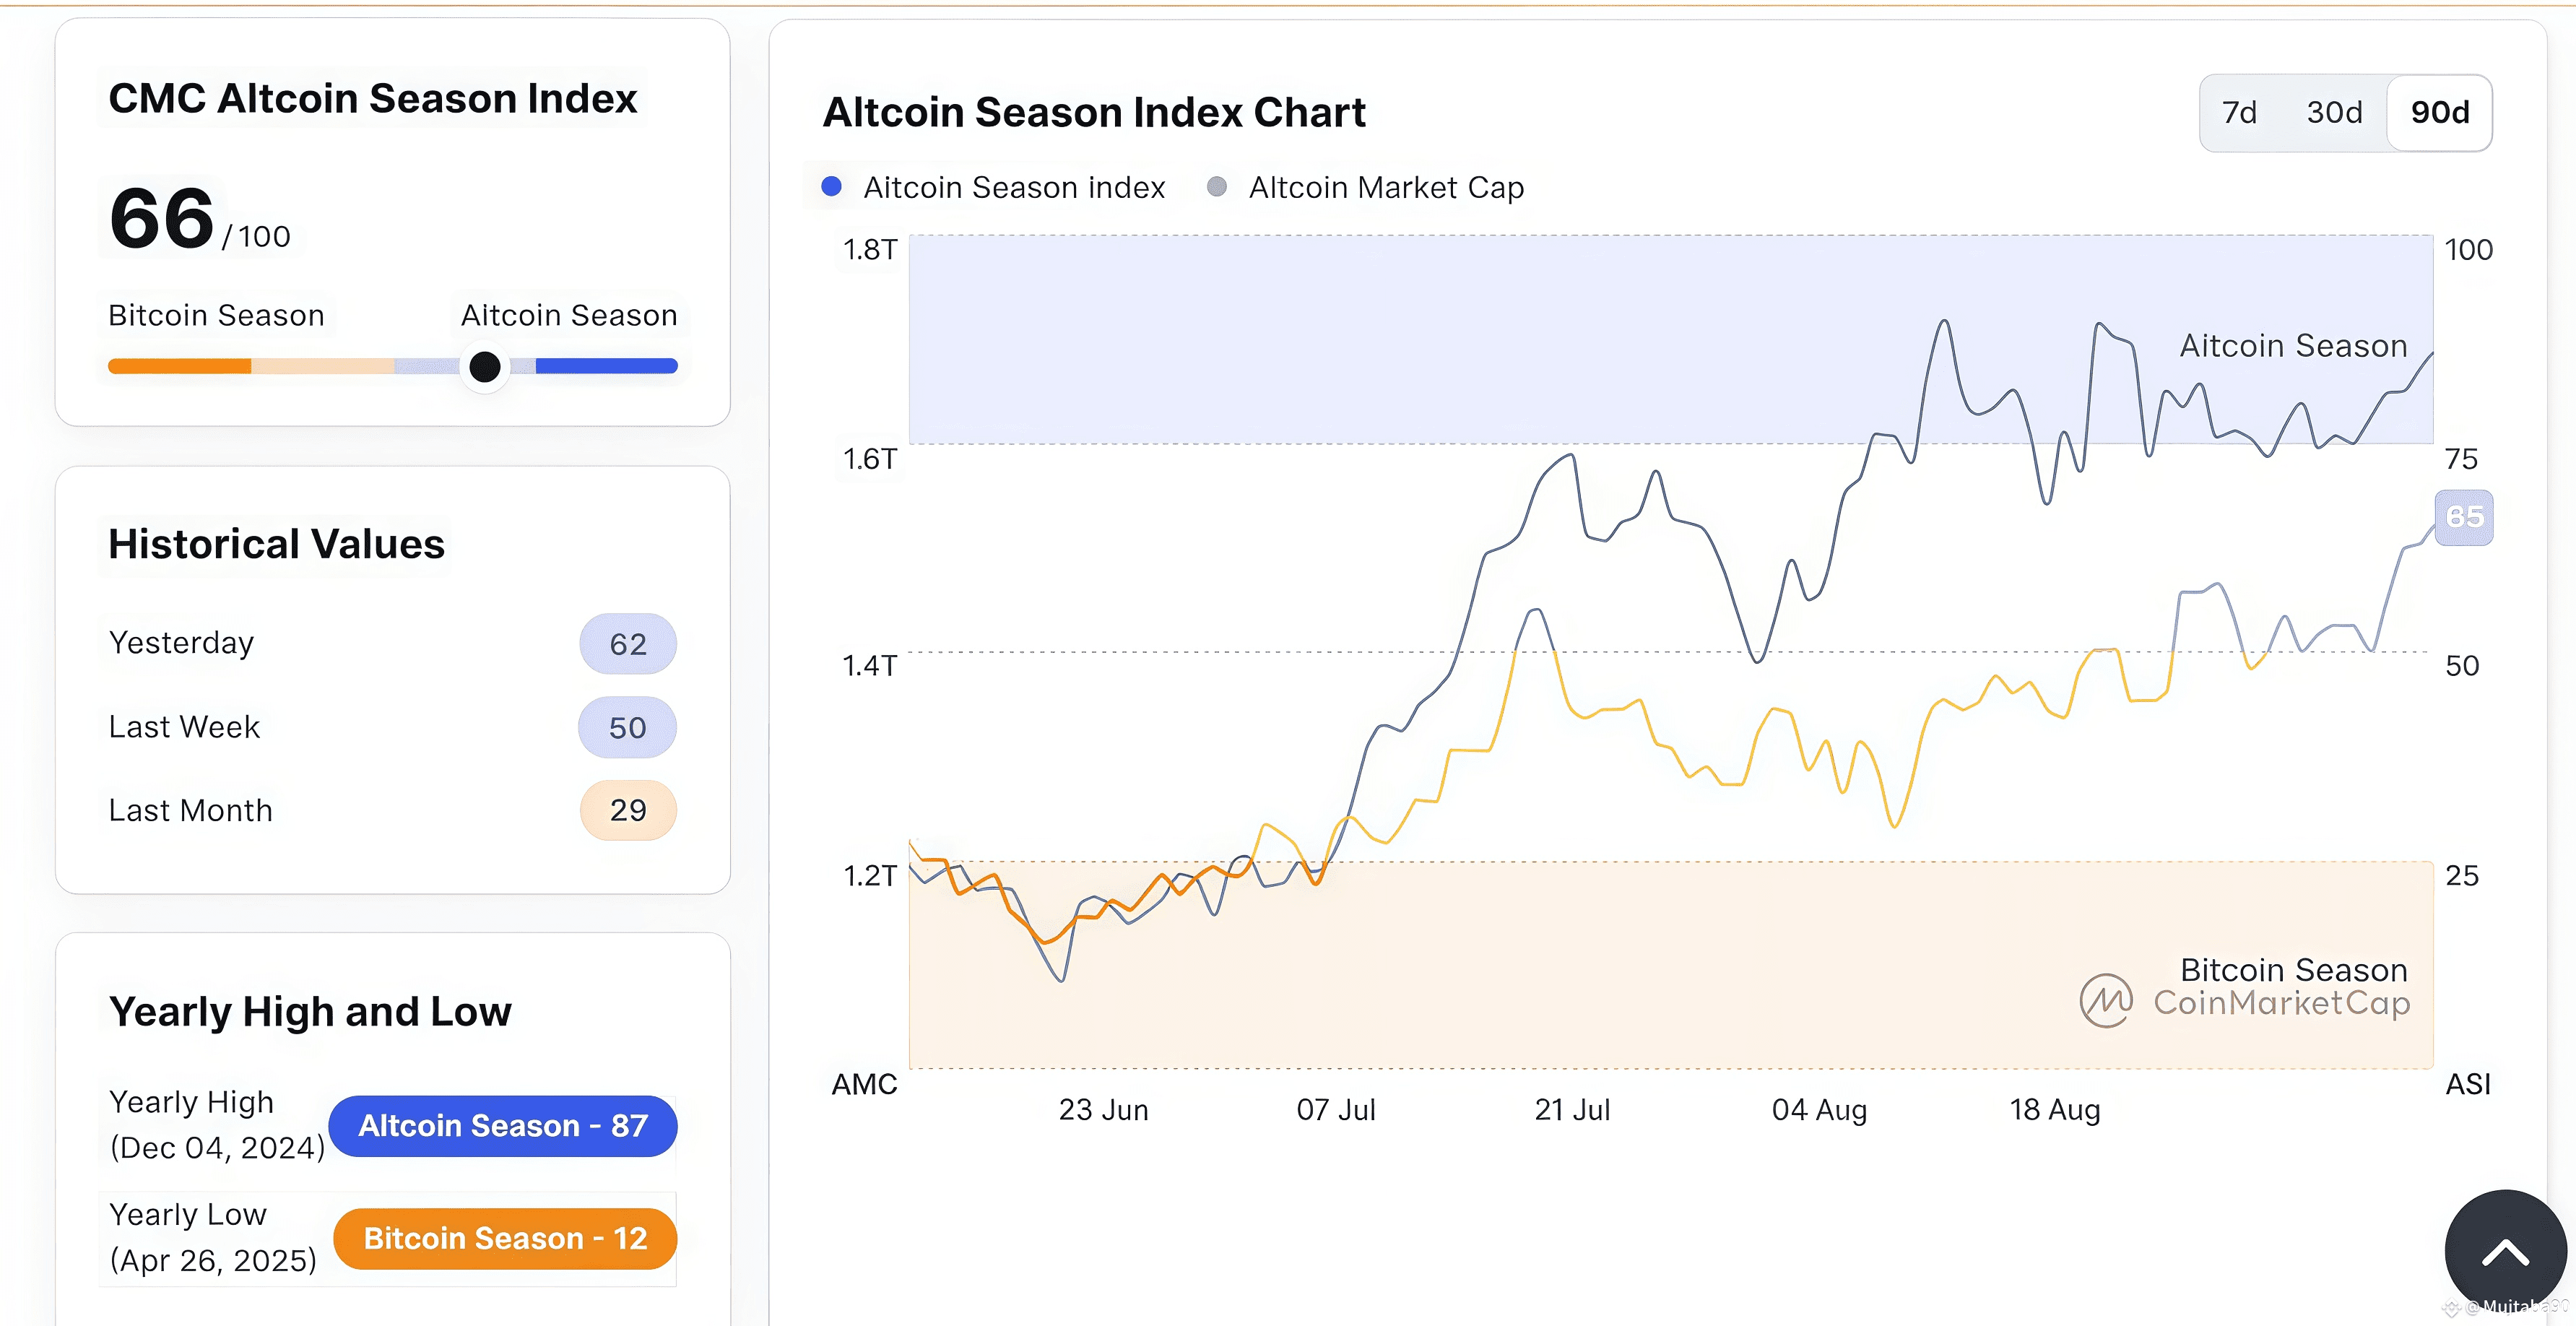This screenshot has width=2576, height=1326.
Task: Click the 66 index score number
Action: pos(162,218)
